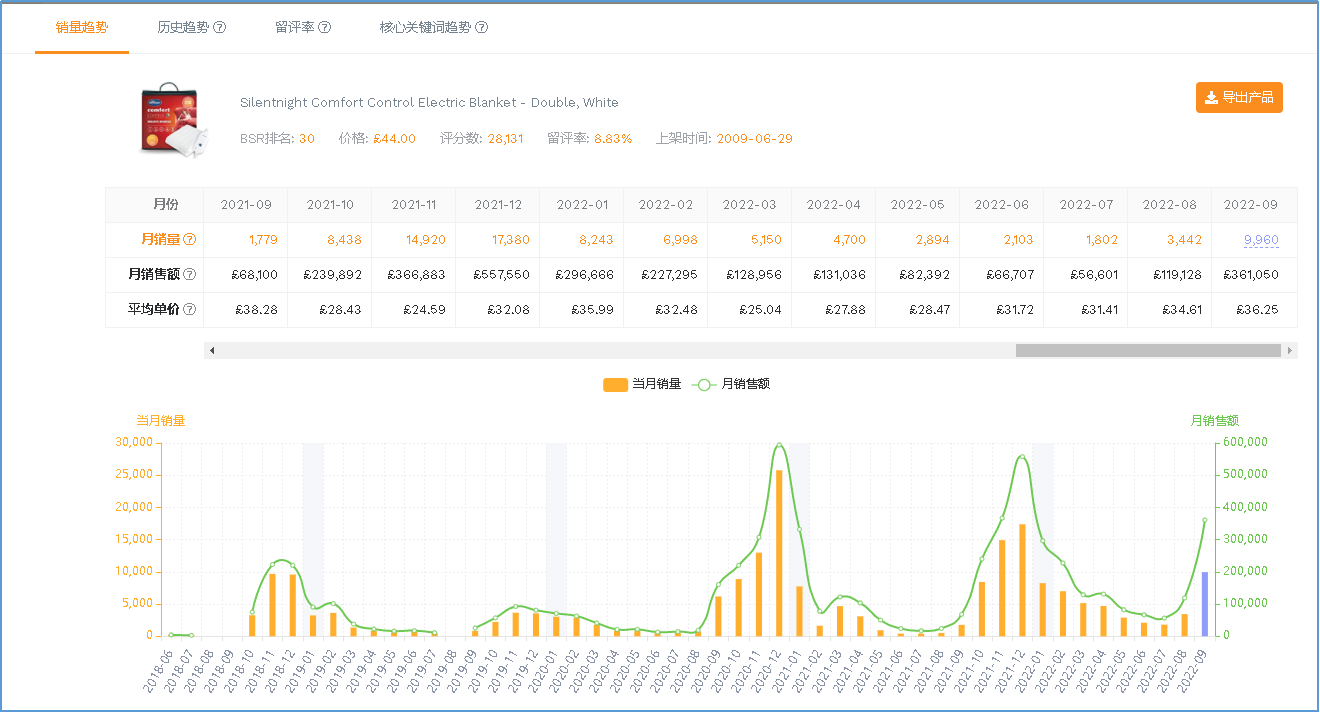Click 导出产品 export button

pyautogui.click(x=1239, y=98)
